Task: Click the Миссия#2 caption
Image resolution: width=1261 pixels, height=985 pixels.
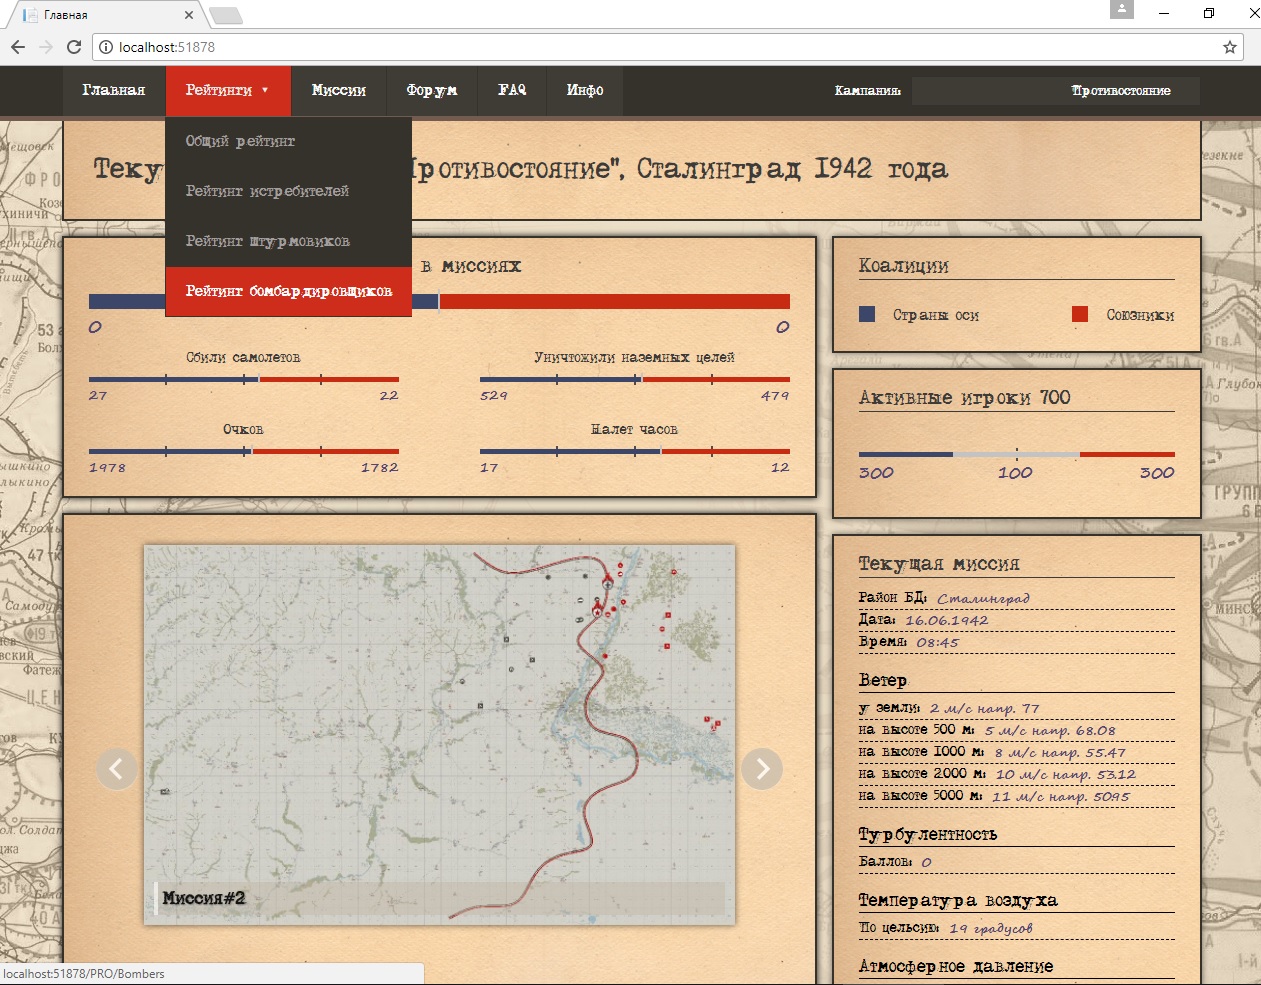Action: tap(204, 898)
